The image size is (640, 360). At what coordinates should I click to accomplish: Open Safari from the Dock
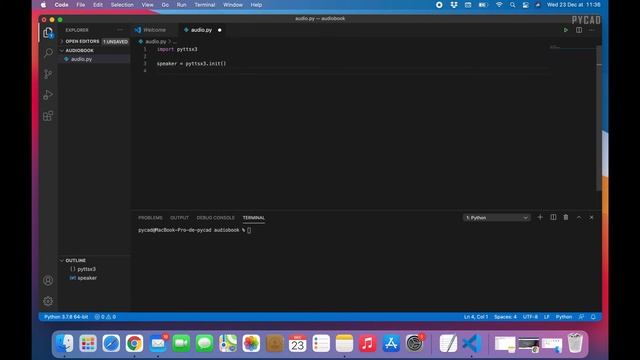(111, 343)
